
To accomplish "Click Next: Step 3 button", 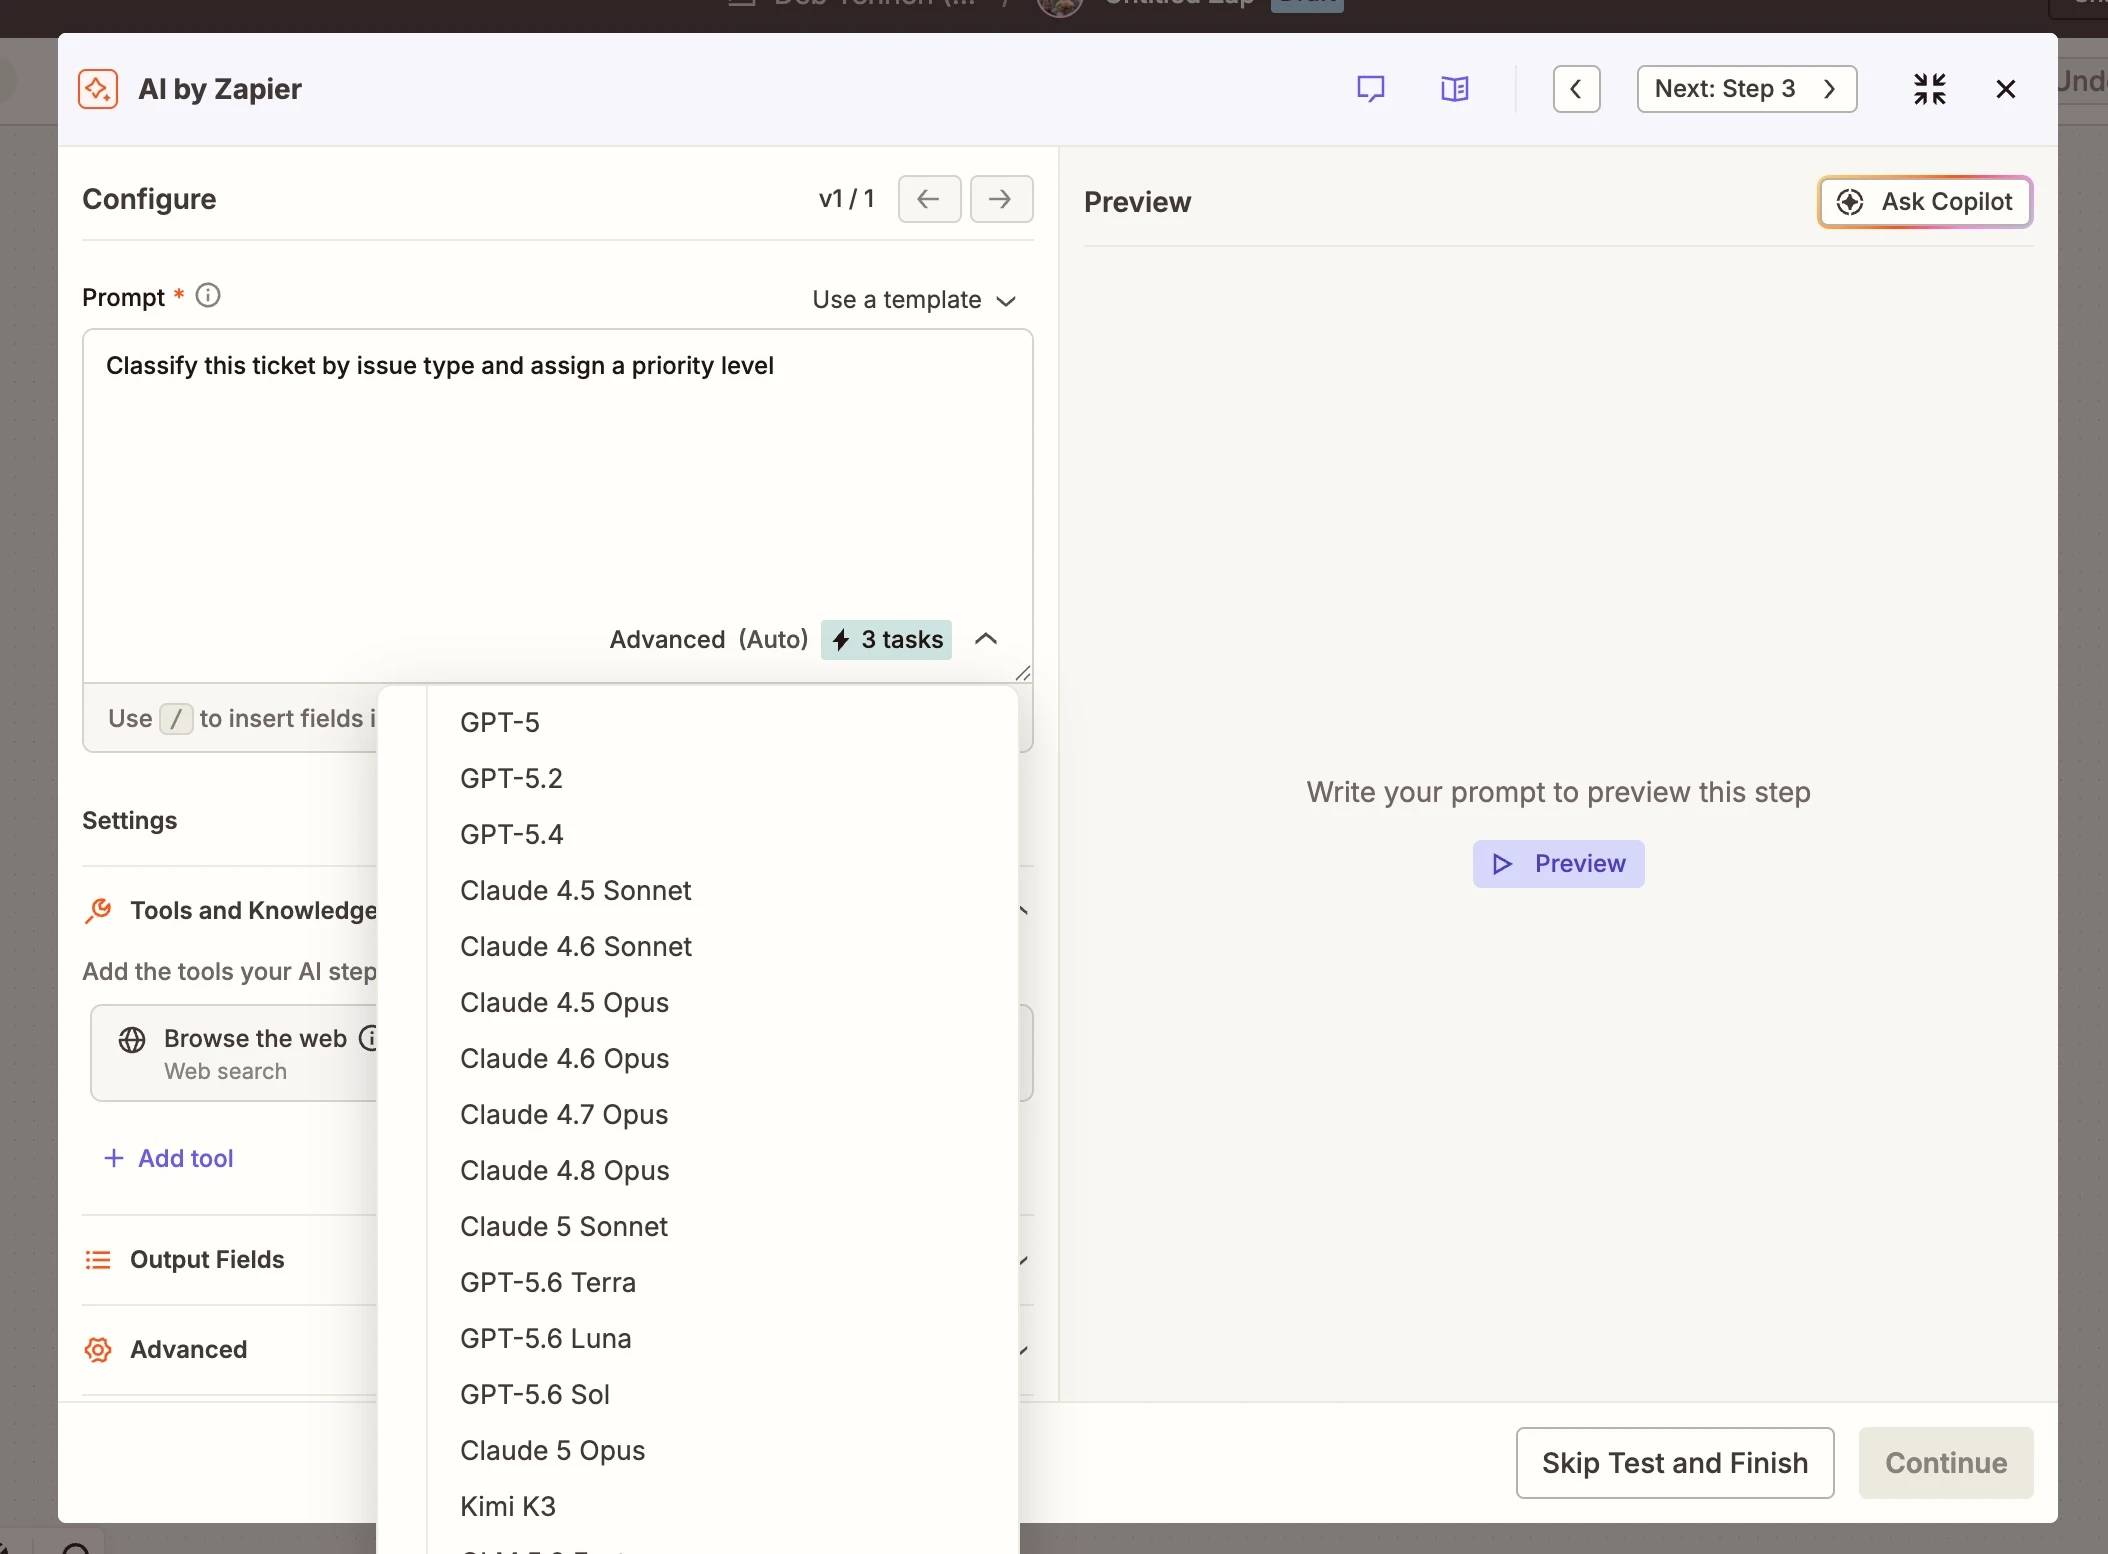I will [1746, 89].
